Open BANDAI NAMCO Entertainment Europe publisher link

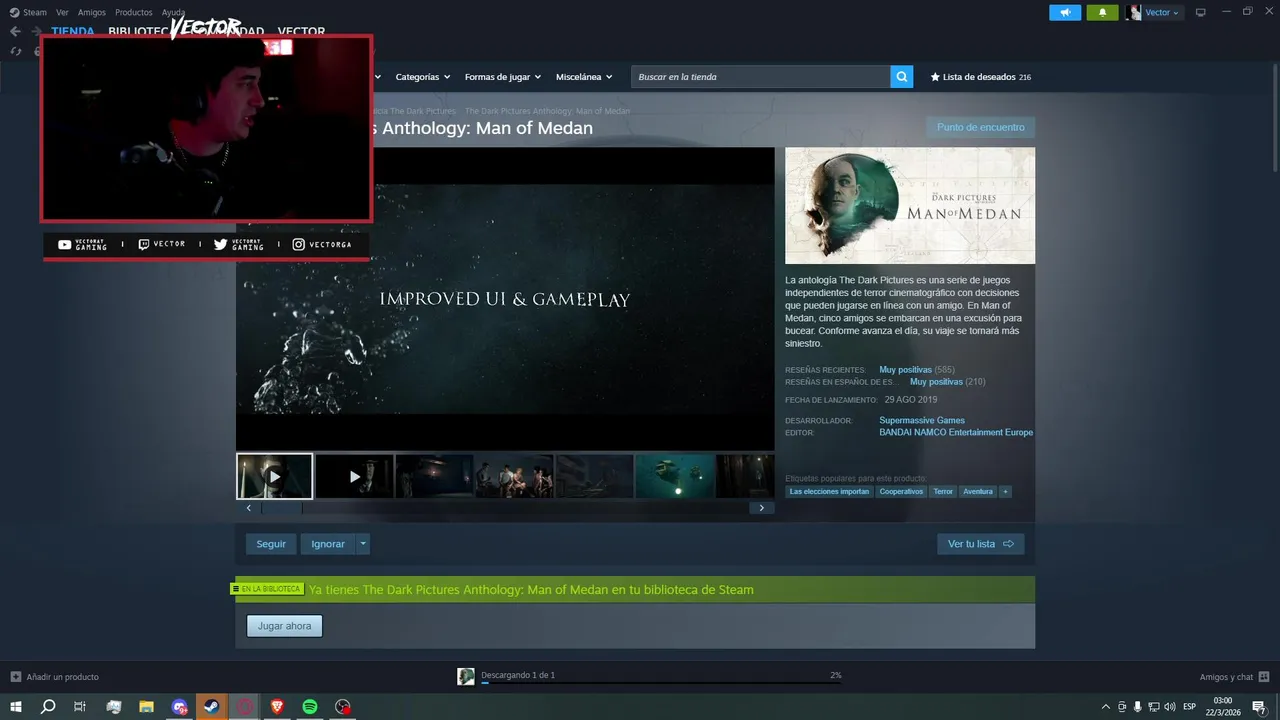(x=956, y=433)
